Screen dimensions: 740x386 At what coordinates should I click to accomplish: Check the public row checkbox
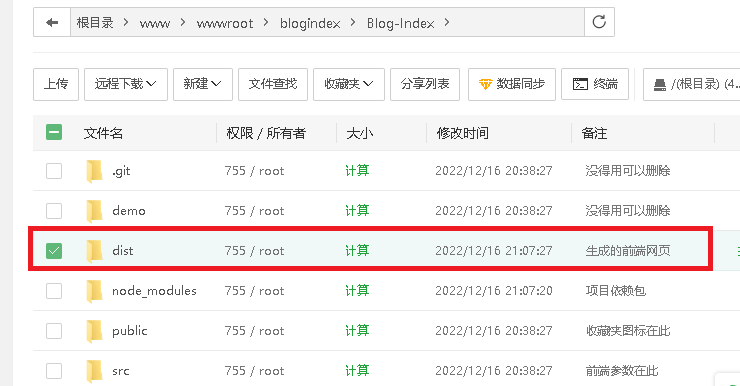[x=54, y=331]
